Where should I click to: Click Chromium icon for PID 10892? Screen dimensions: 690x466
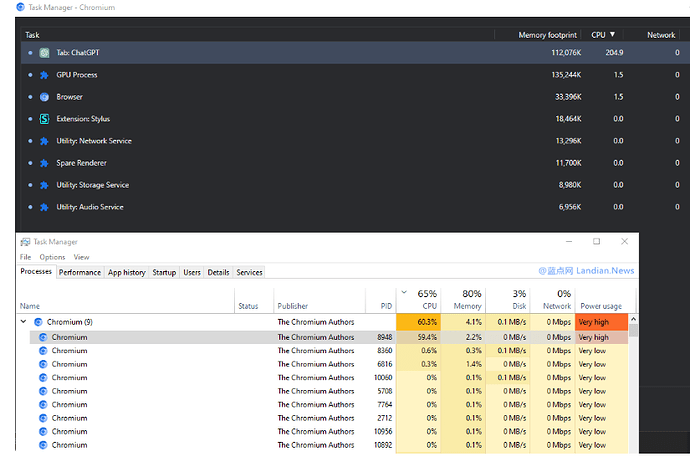pos(43,445)
